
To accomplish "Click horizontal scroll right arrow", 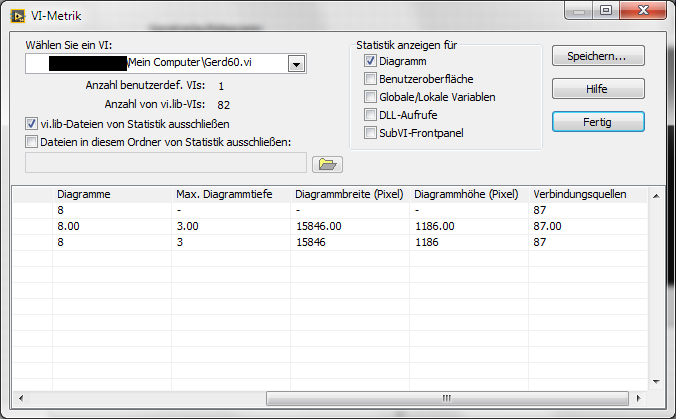I will click(x=638, y=398).
